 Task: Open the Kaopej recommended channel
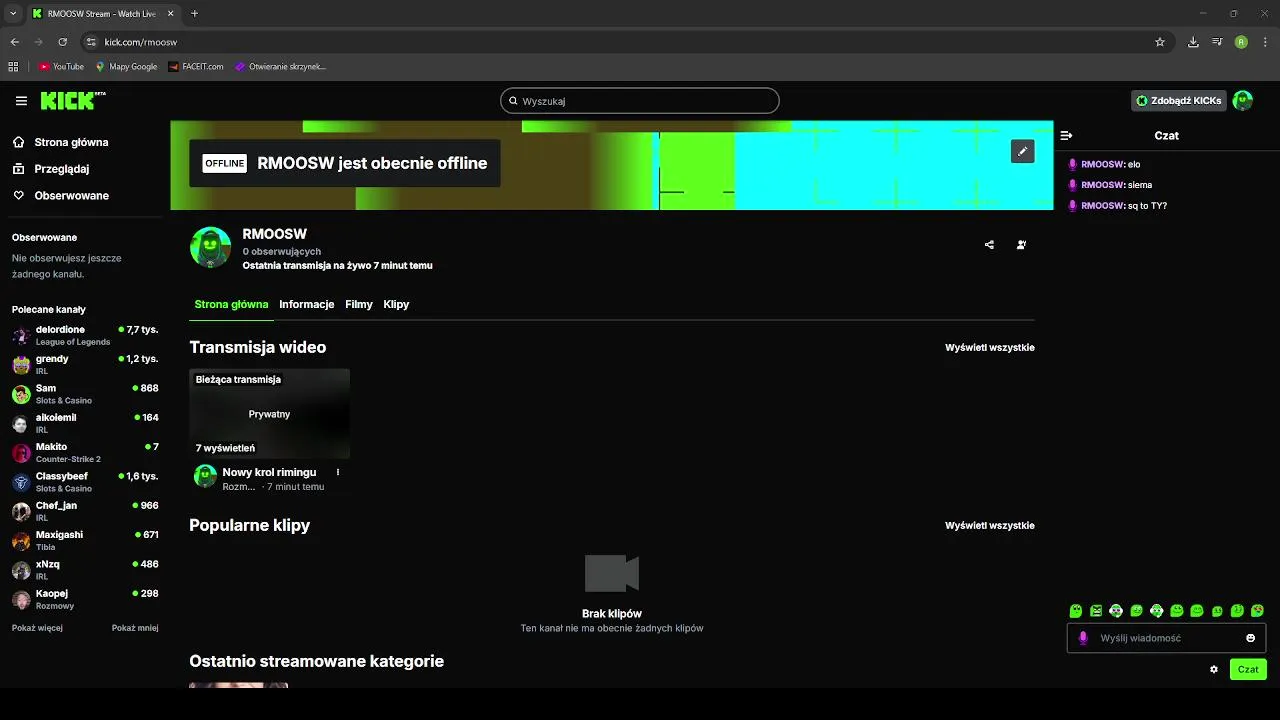coord(85,600)
